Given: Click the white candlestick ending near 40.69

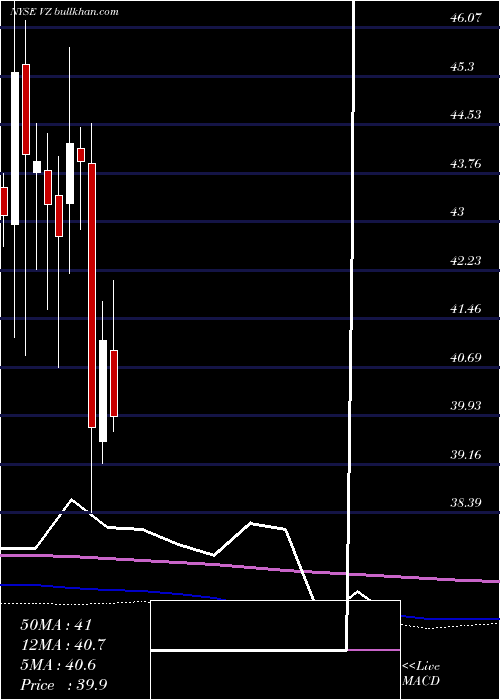Looking at the screenshot, I should coord(103,391).
